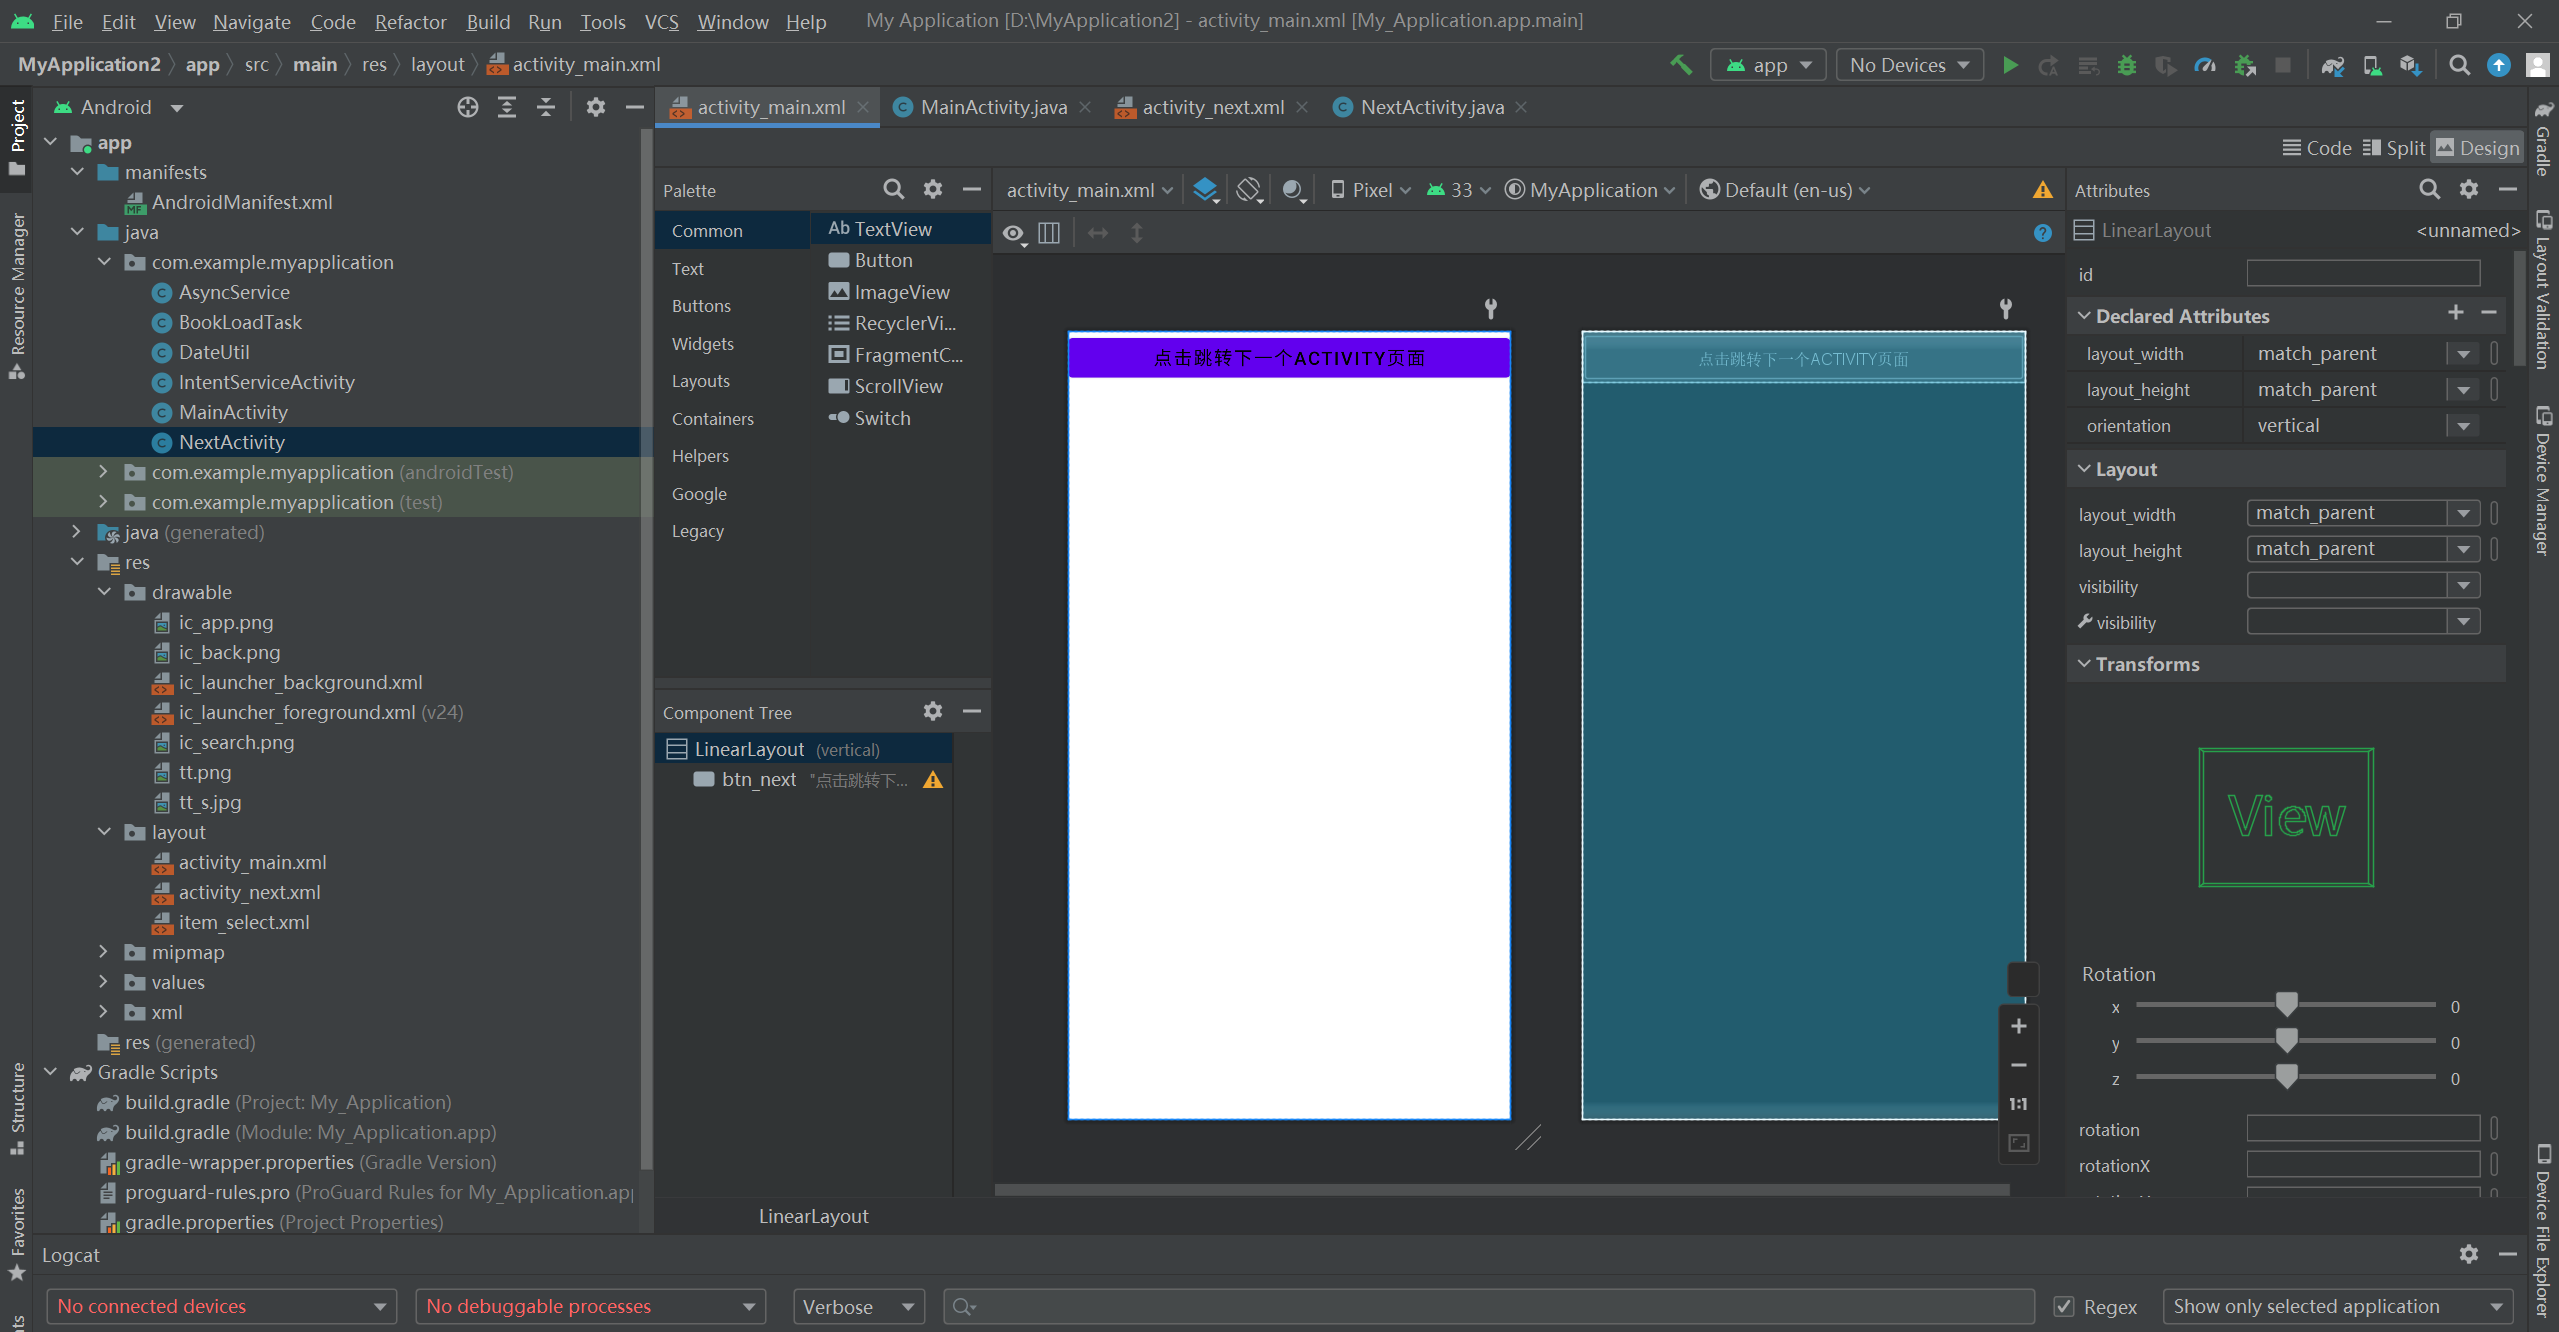Viewport: 2559px width, 1332px height.
Task: Click the Palette search icon
Action: click(893, 190)
